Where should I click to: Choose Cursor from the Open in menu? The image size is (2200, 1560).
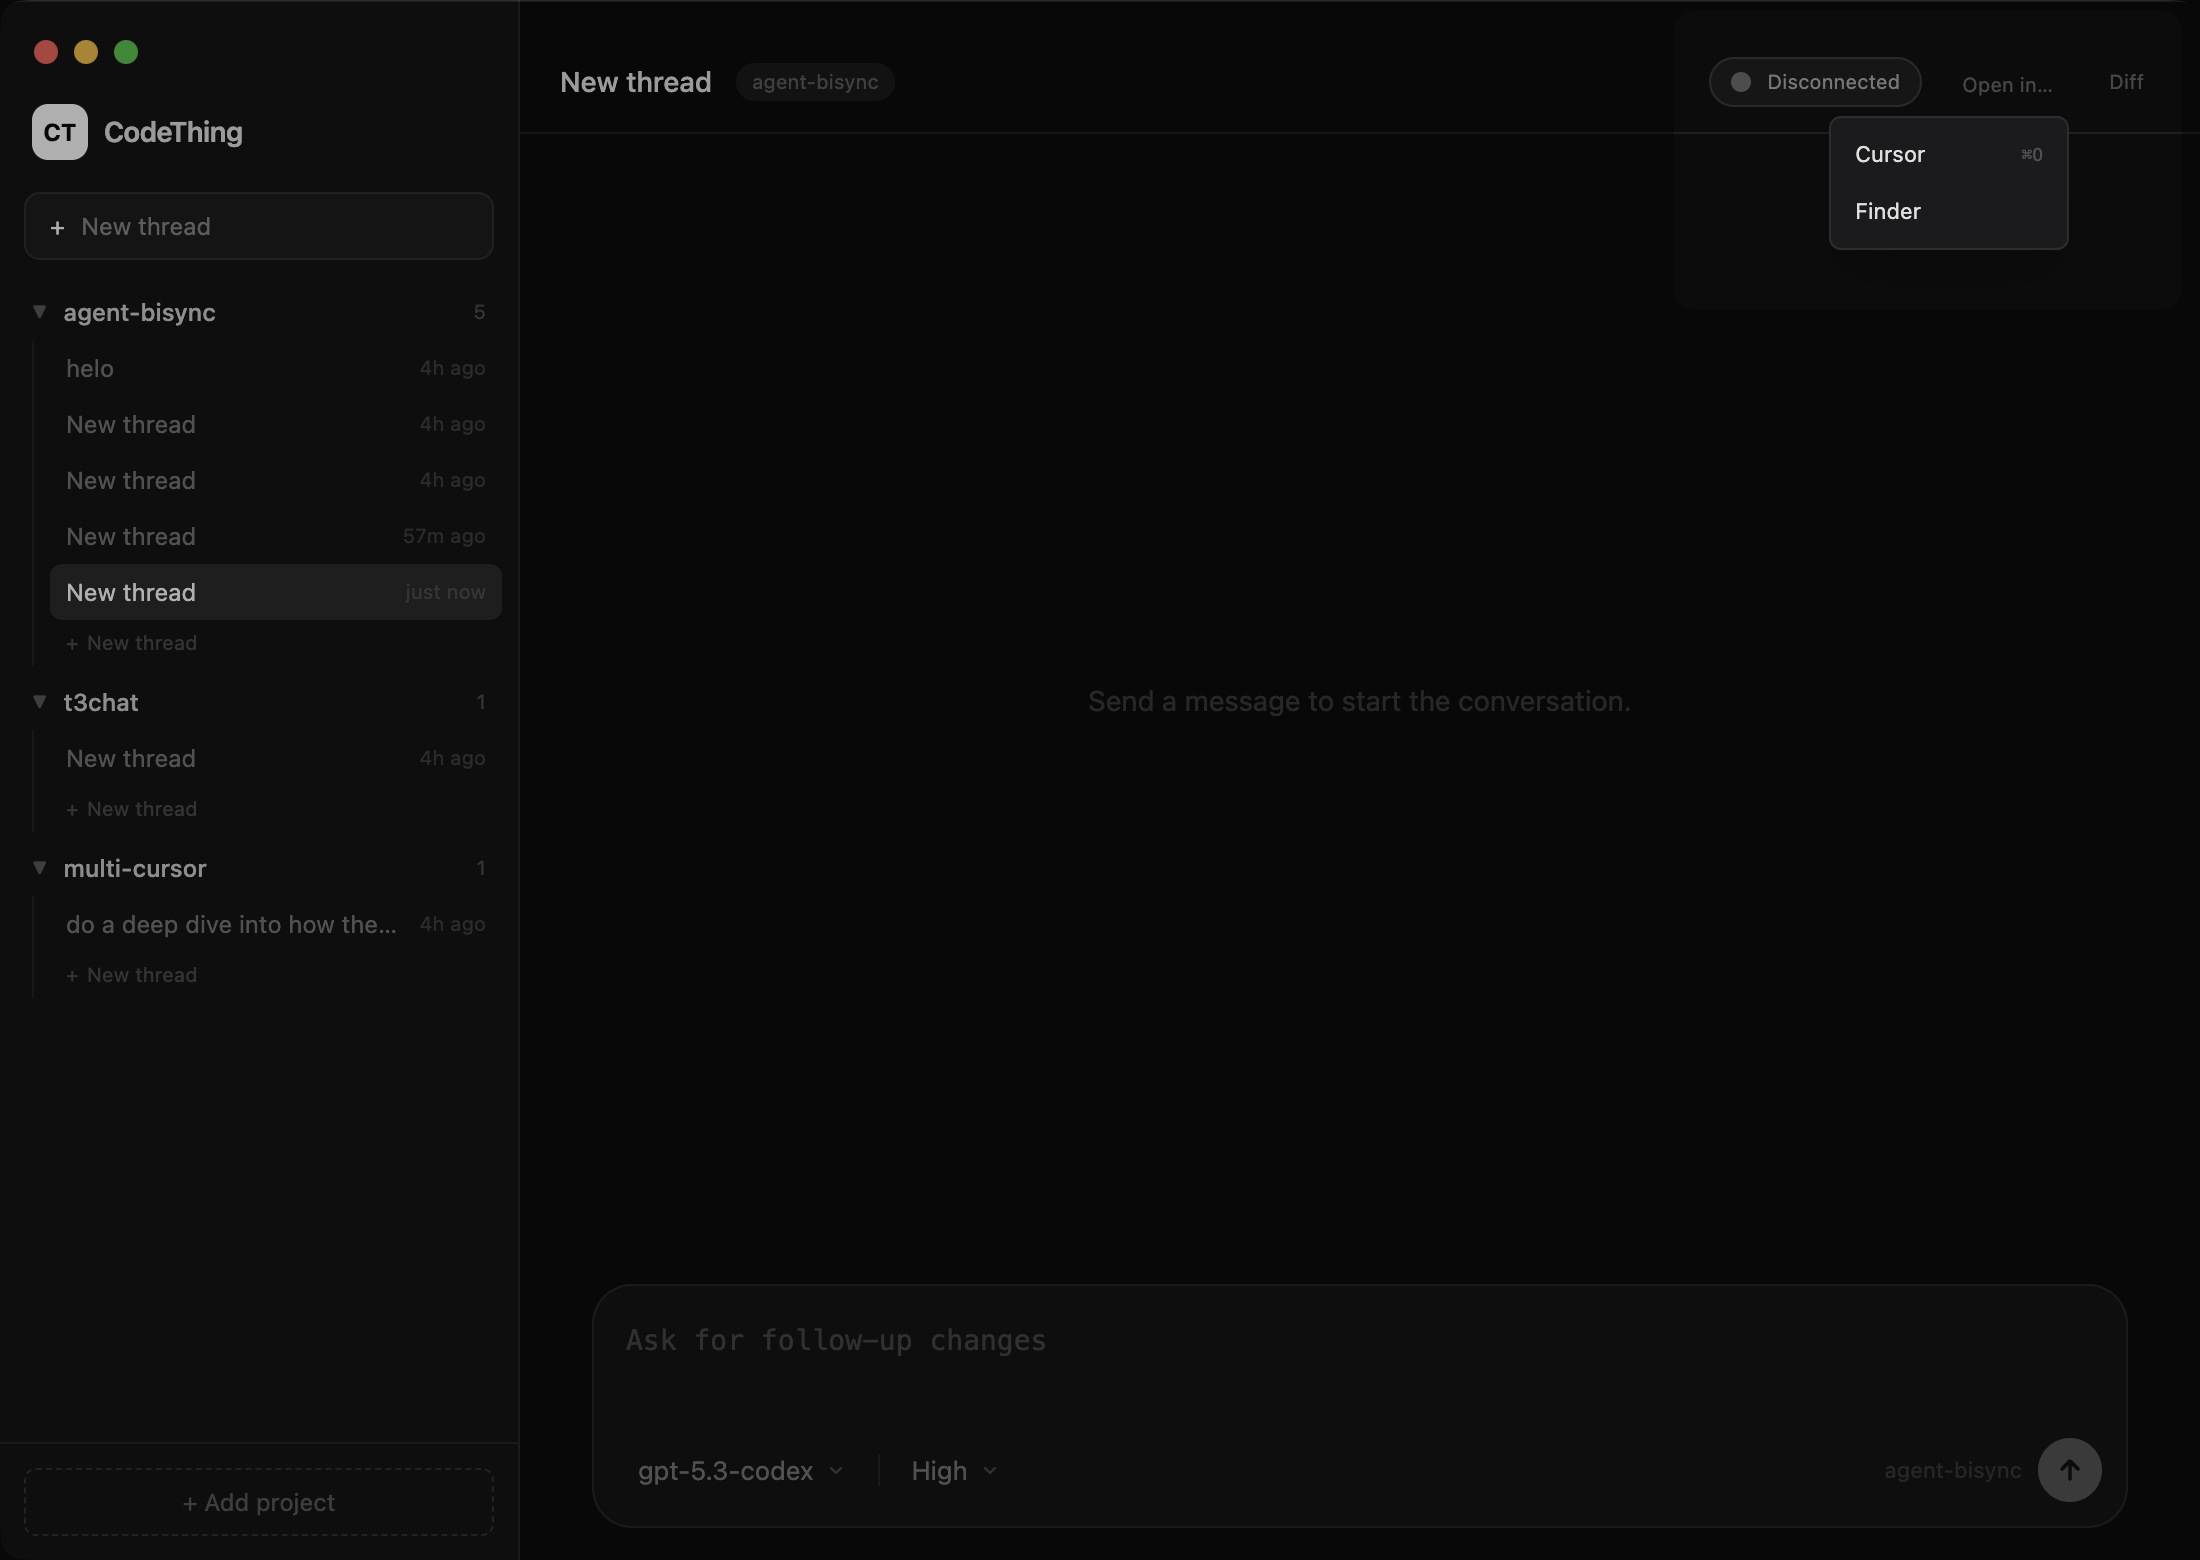point(1948,154)
